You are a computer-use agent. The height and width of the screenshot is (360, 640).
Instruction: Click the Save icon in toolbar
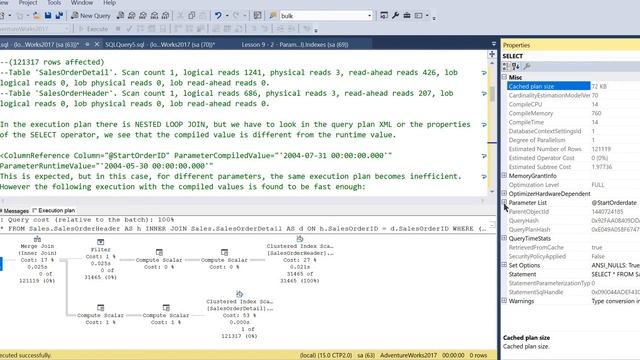pyautogui.click(x=48, y=16)
